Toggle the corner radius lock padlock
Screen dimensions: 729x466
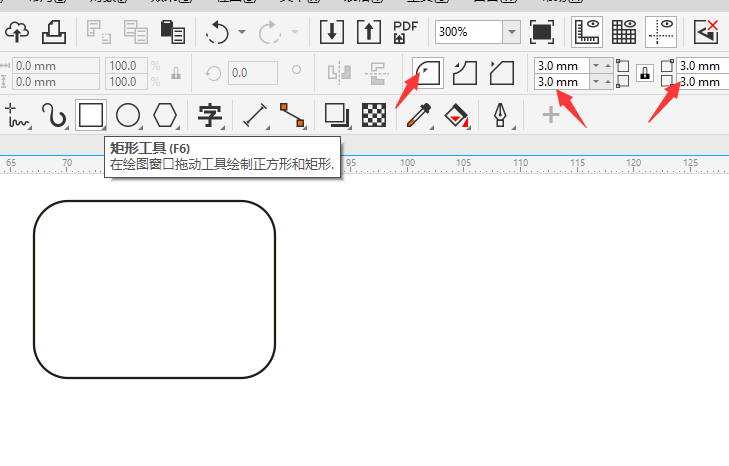[x=645, y=73]
